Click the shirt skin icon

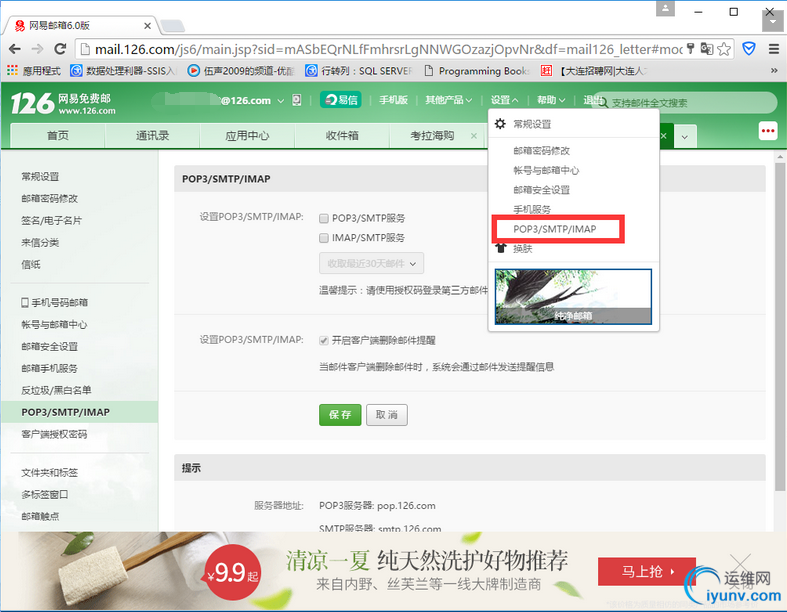500,248
